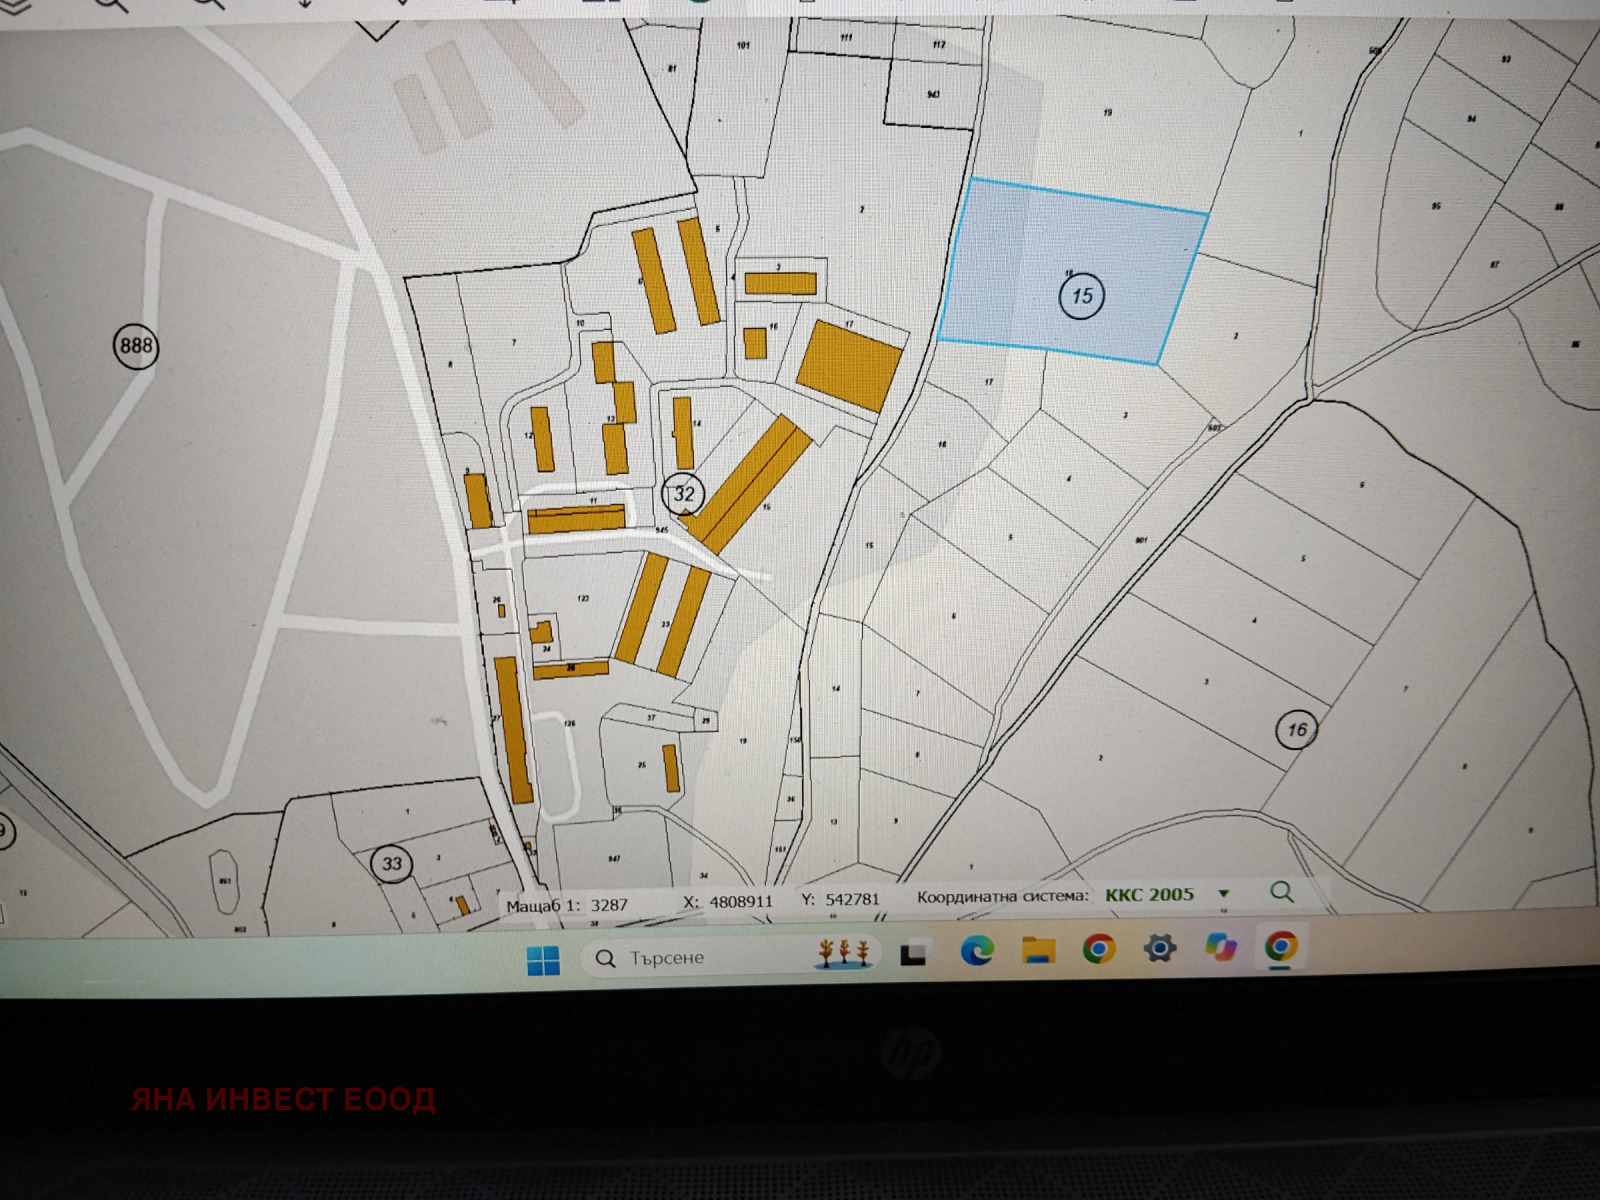Click the trees widget in the taskbar search box
The height and width of the screenshot is (1200, 1600).
[x=846, y=953]
